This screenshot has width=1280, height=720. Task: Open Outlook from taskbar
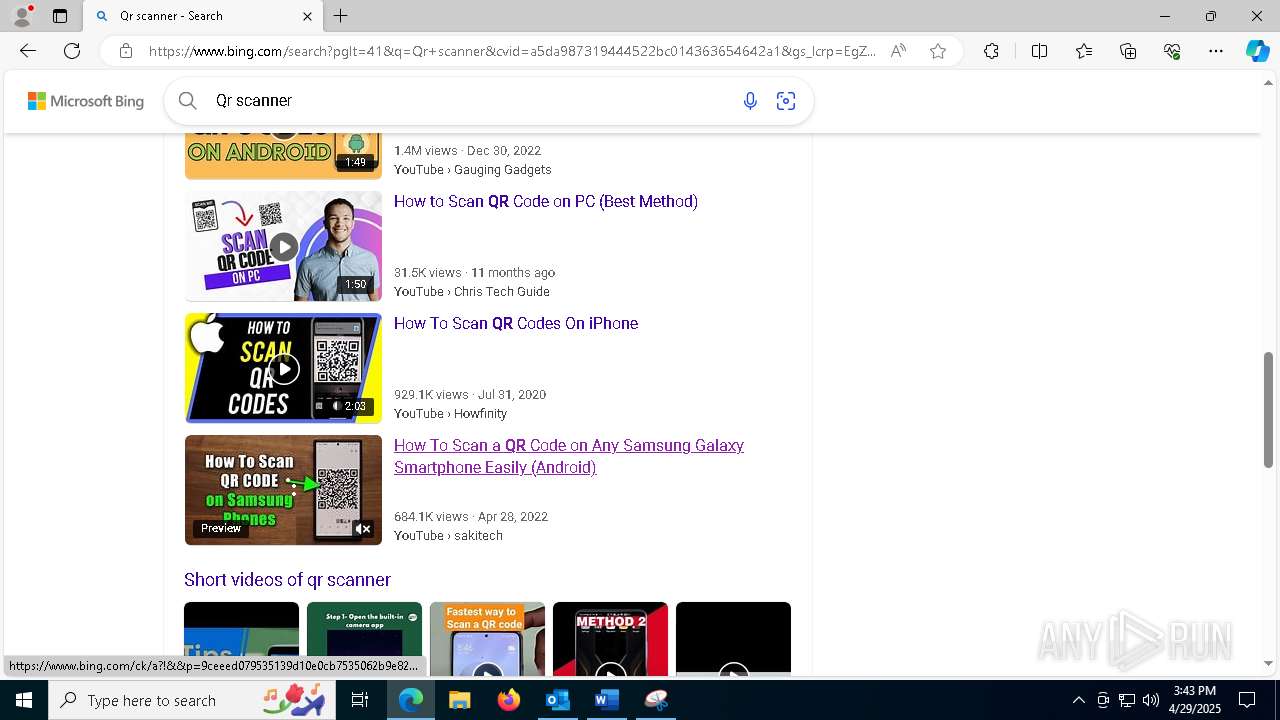click(x=557, y=700)
